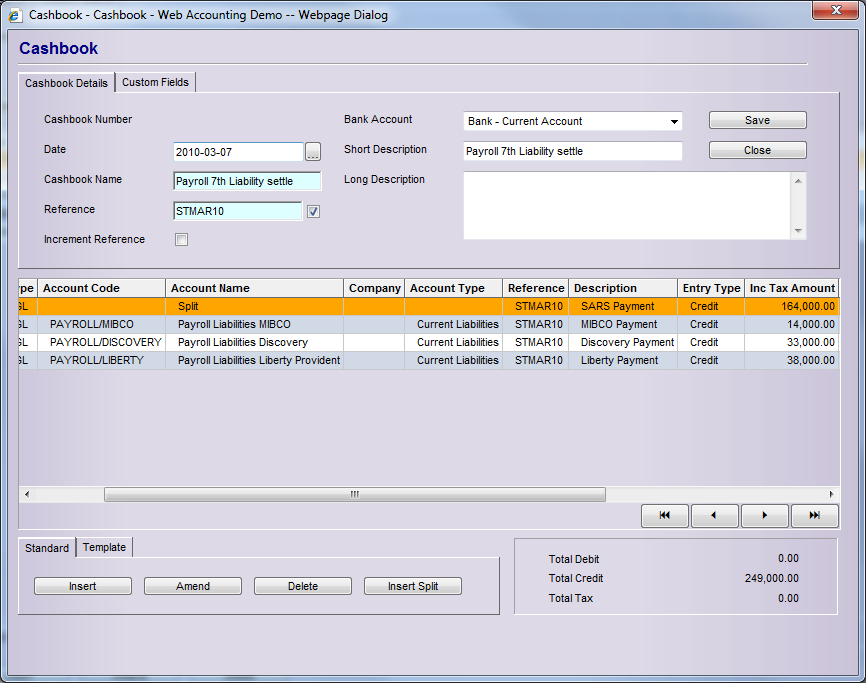Enable the Increment Reference checkbox
The image size is (866, 683).
pyautogui.click(x=181, y=240)
